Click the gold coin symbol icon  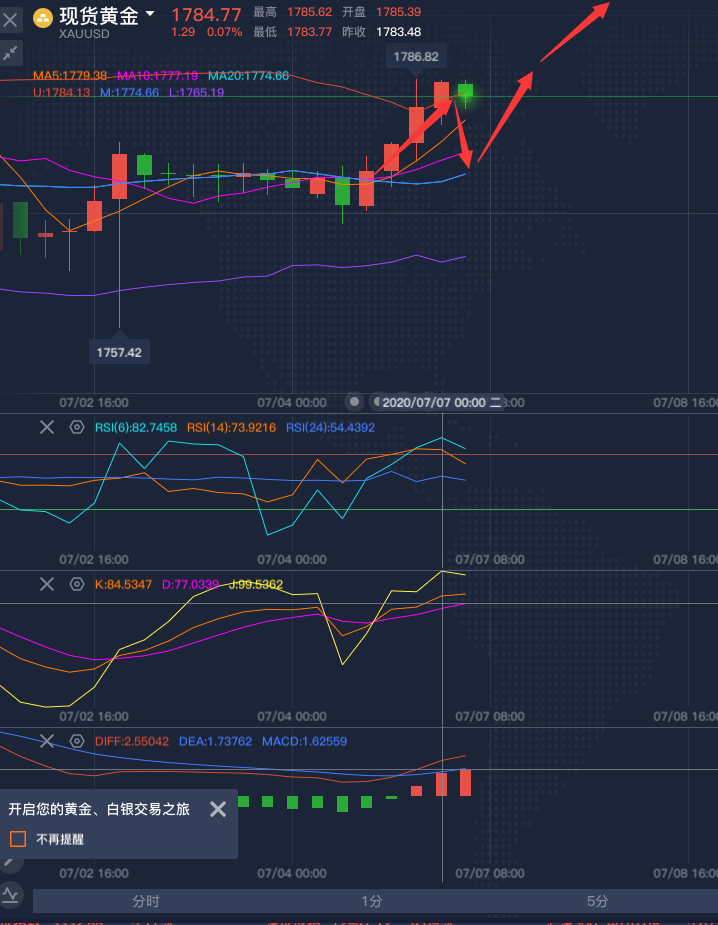pos(43,18)
